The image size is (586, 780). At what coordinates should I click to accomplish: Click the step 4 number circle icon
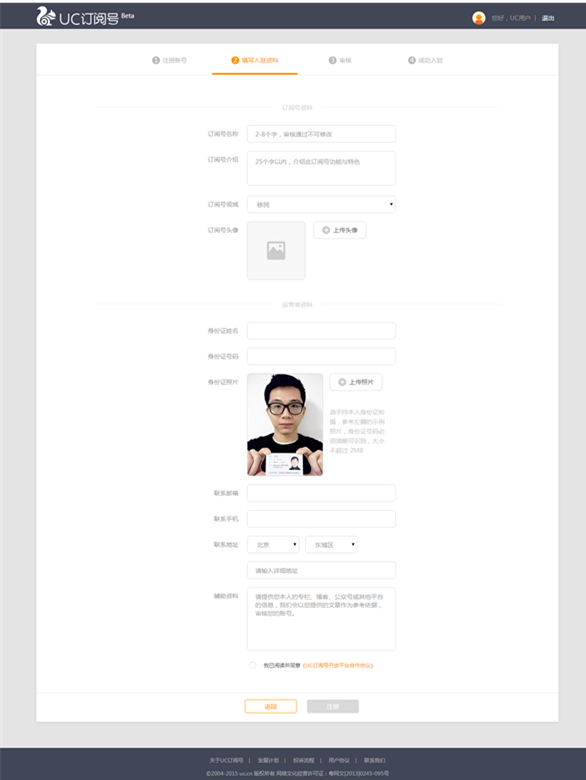click(412, 60)
